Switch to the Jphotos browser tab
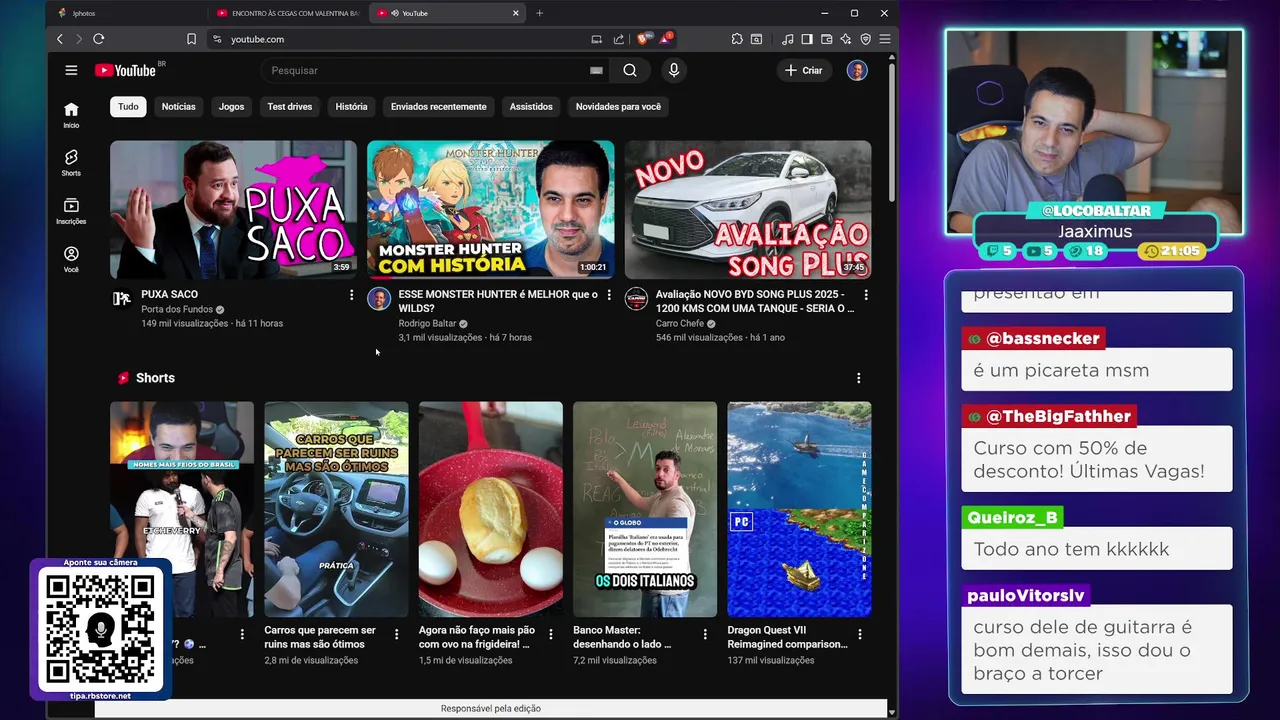1280x720 pixels. click(125, 13)
